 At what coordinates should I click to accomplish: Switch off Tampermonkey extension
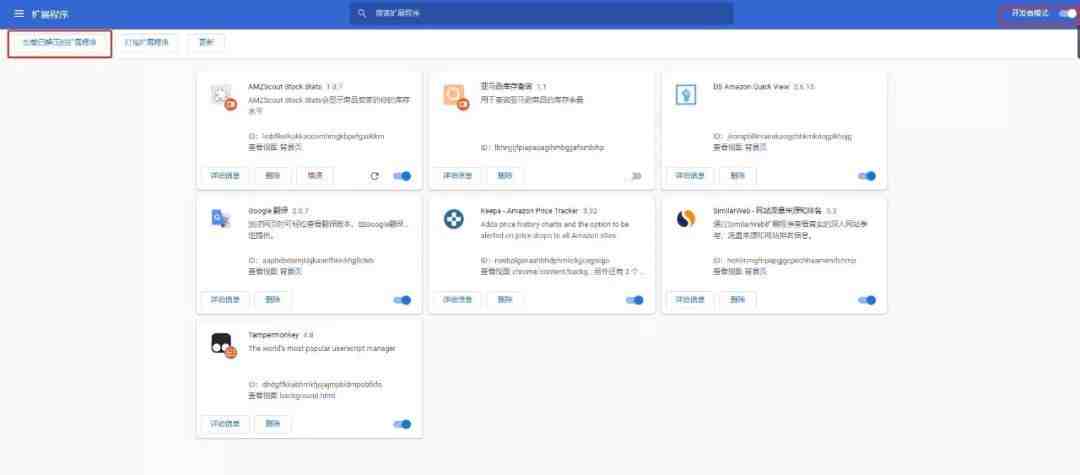coord(402,424)
